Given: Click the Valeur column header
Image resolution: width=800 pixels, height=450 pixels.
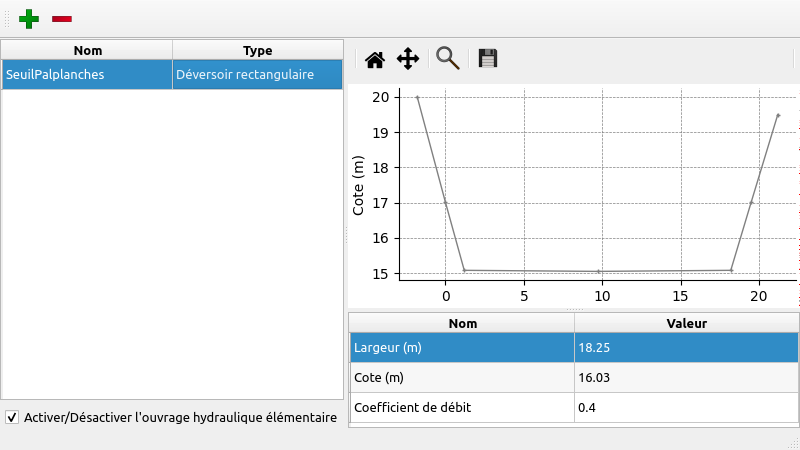Looking at the screenshot, I should click(686, 323).
